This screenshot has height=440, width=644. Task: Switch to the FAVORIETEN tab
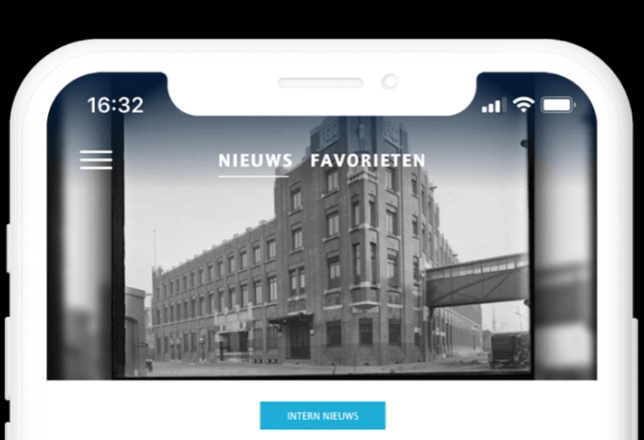tap(368, 161)
